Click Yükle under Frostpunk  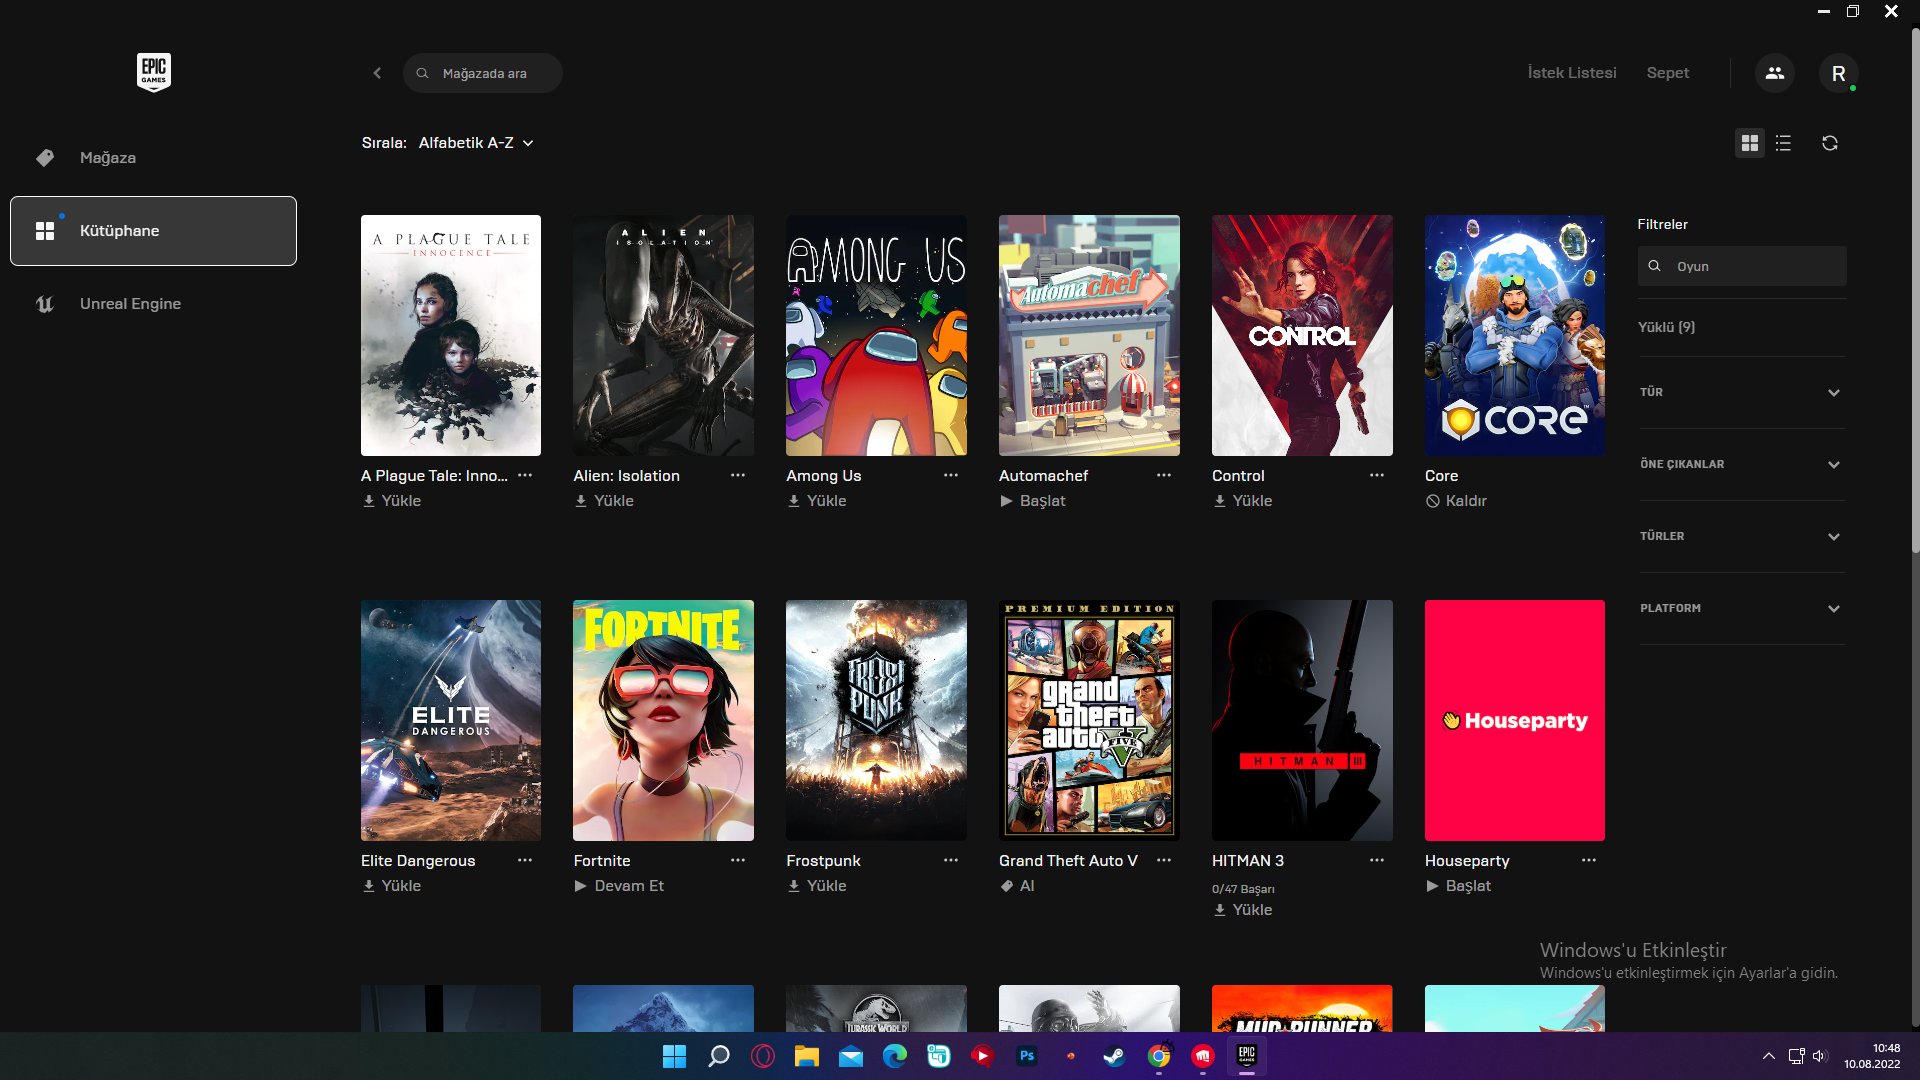tap(817, 886)
